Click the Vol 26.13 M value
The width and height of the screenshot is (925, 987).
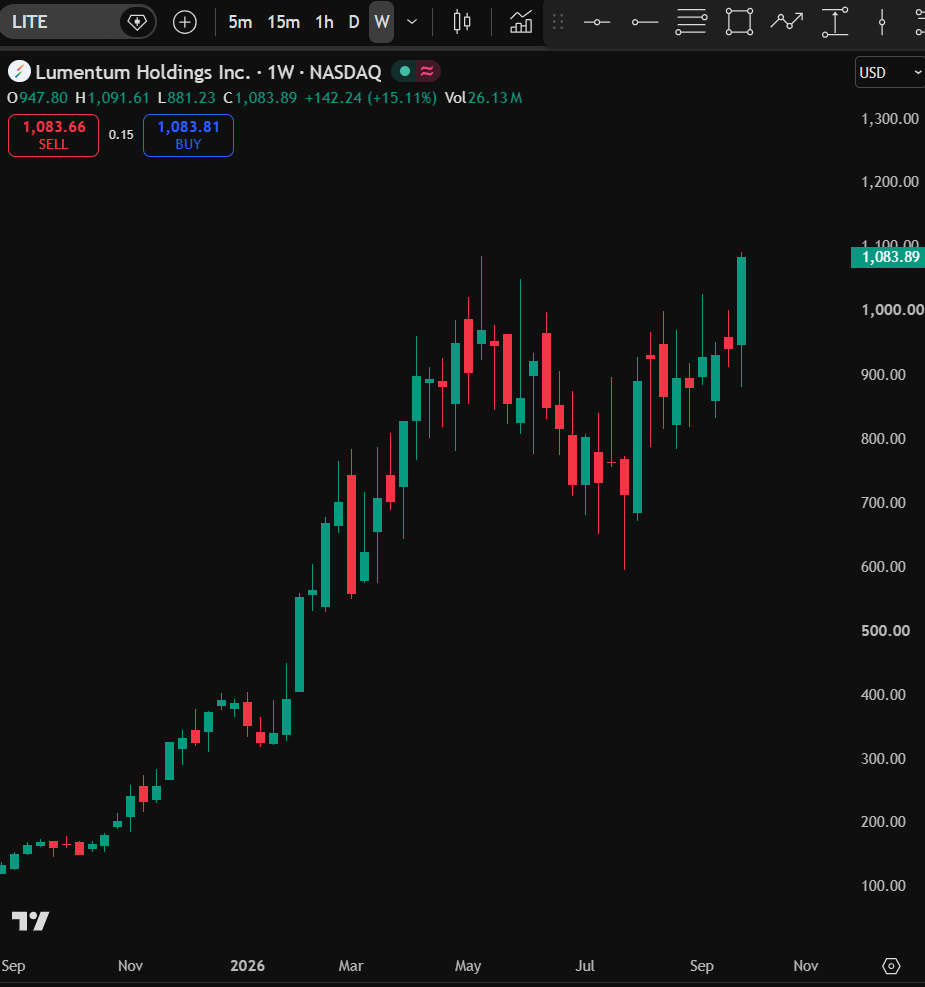pyautogui.click(x=483, y=98)
